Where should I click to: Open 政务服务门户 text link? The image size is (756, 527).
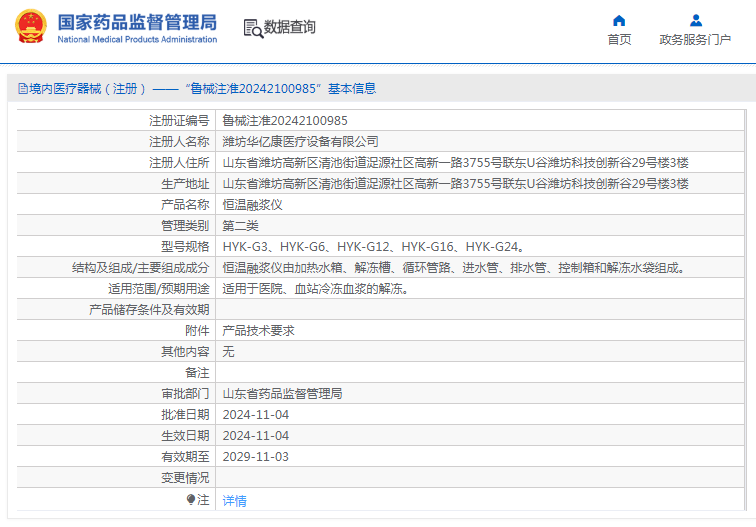[x=695, y=40]
